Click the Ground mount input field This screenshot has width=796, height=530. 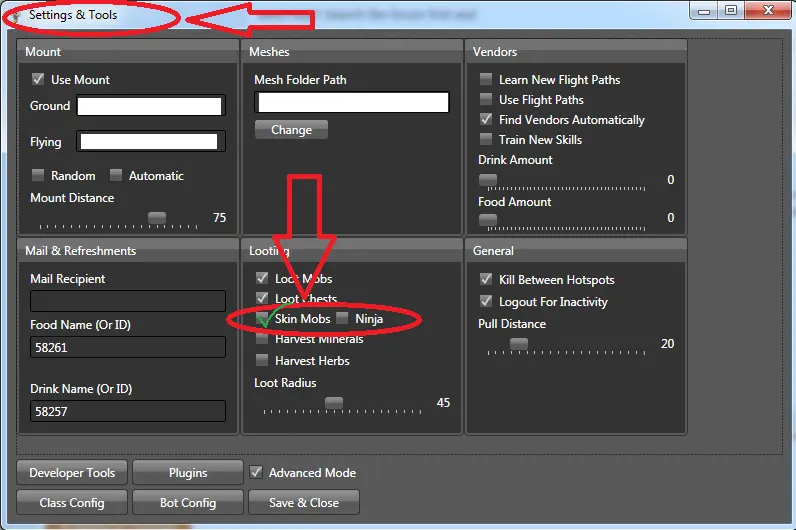click(x=150, y=106)
